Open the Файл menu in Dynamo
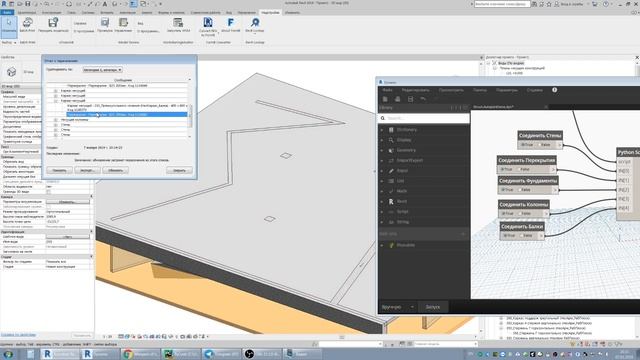The width and height of the screenshot is (640, 360). click(387, 90)
